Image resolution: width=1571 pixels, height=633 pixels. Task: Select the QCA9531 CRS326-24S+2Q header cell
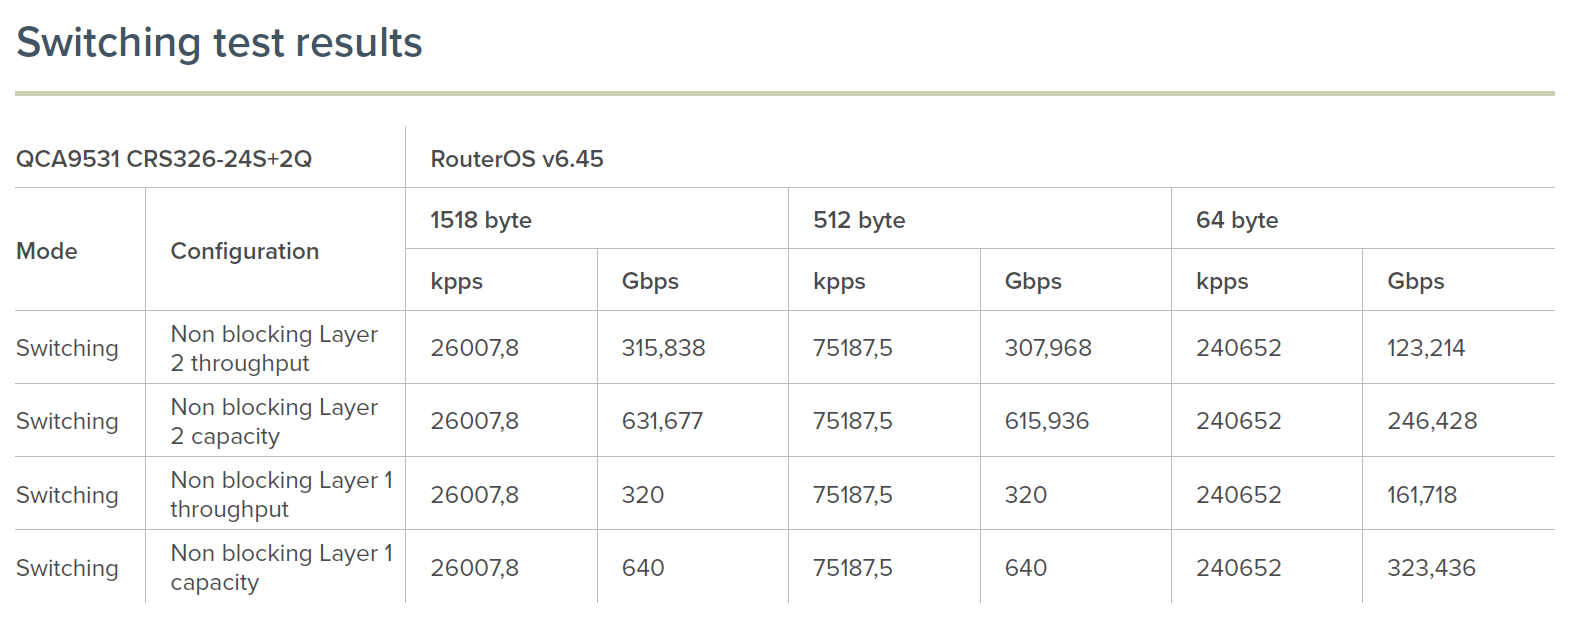pos(164,159)
